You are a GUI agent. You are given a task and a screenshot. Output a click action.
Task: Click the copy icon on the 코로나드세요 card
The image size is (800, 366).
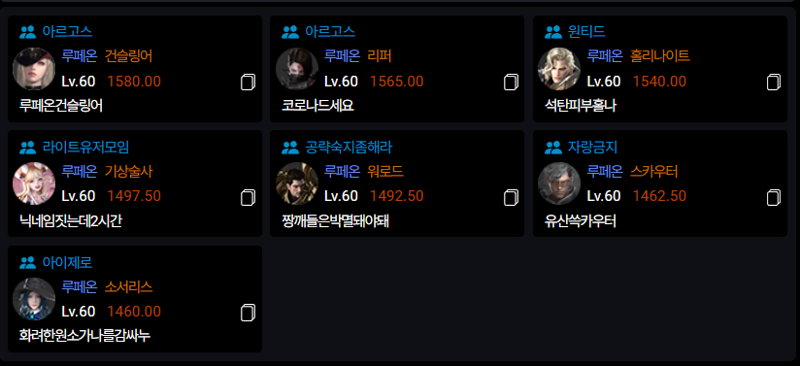point(511,82)
